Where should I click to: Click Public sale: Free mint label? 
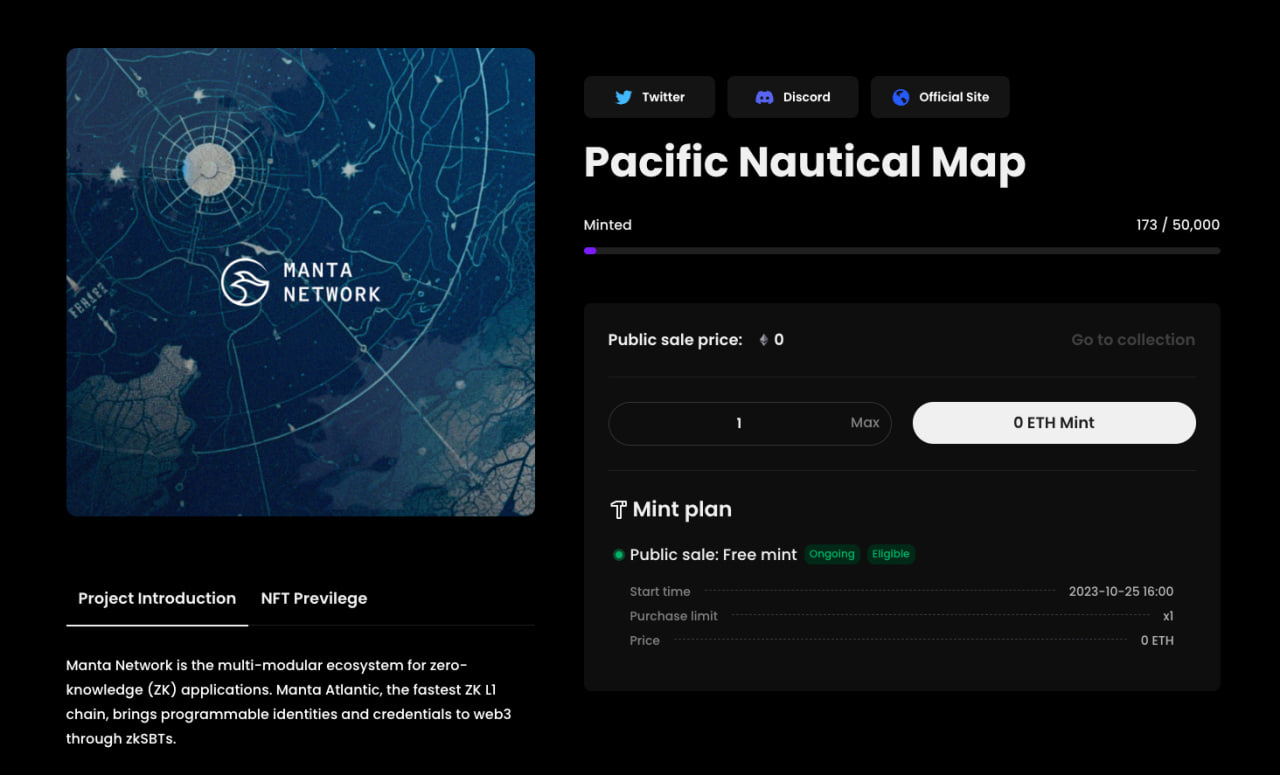[713, 555]
